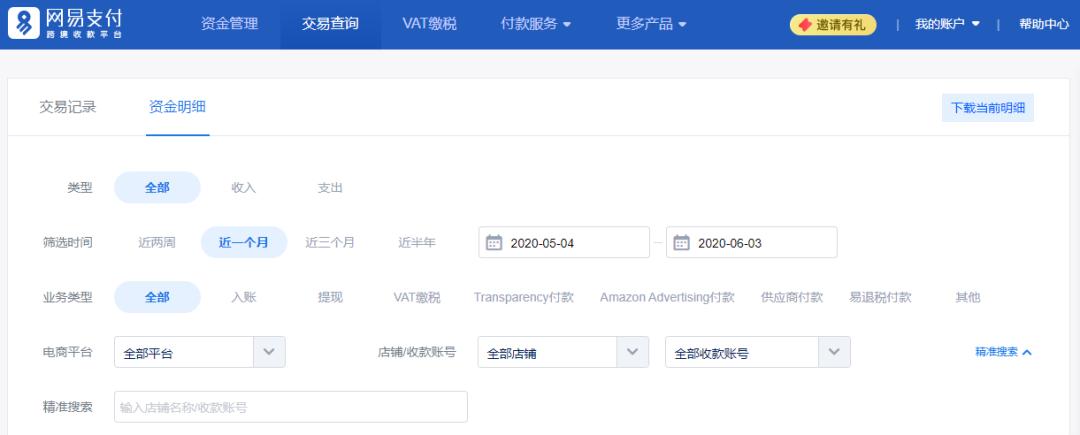Select business type 全部
This screenshot has width=1080, height=435.
pos(157,297)
